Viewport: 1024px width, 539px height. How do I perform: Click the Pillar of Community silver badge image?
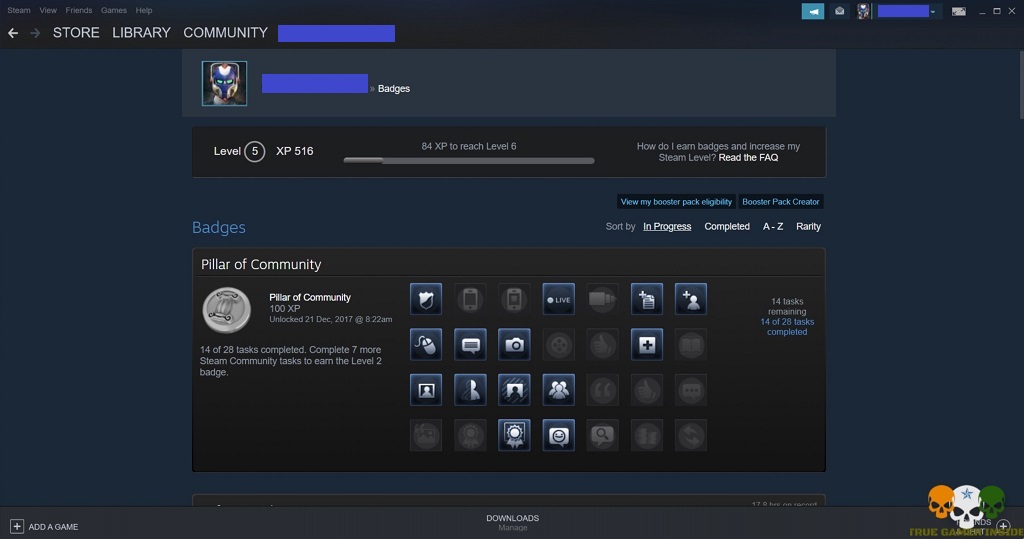click(227, 310)
